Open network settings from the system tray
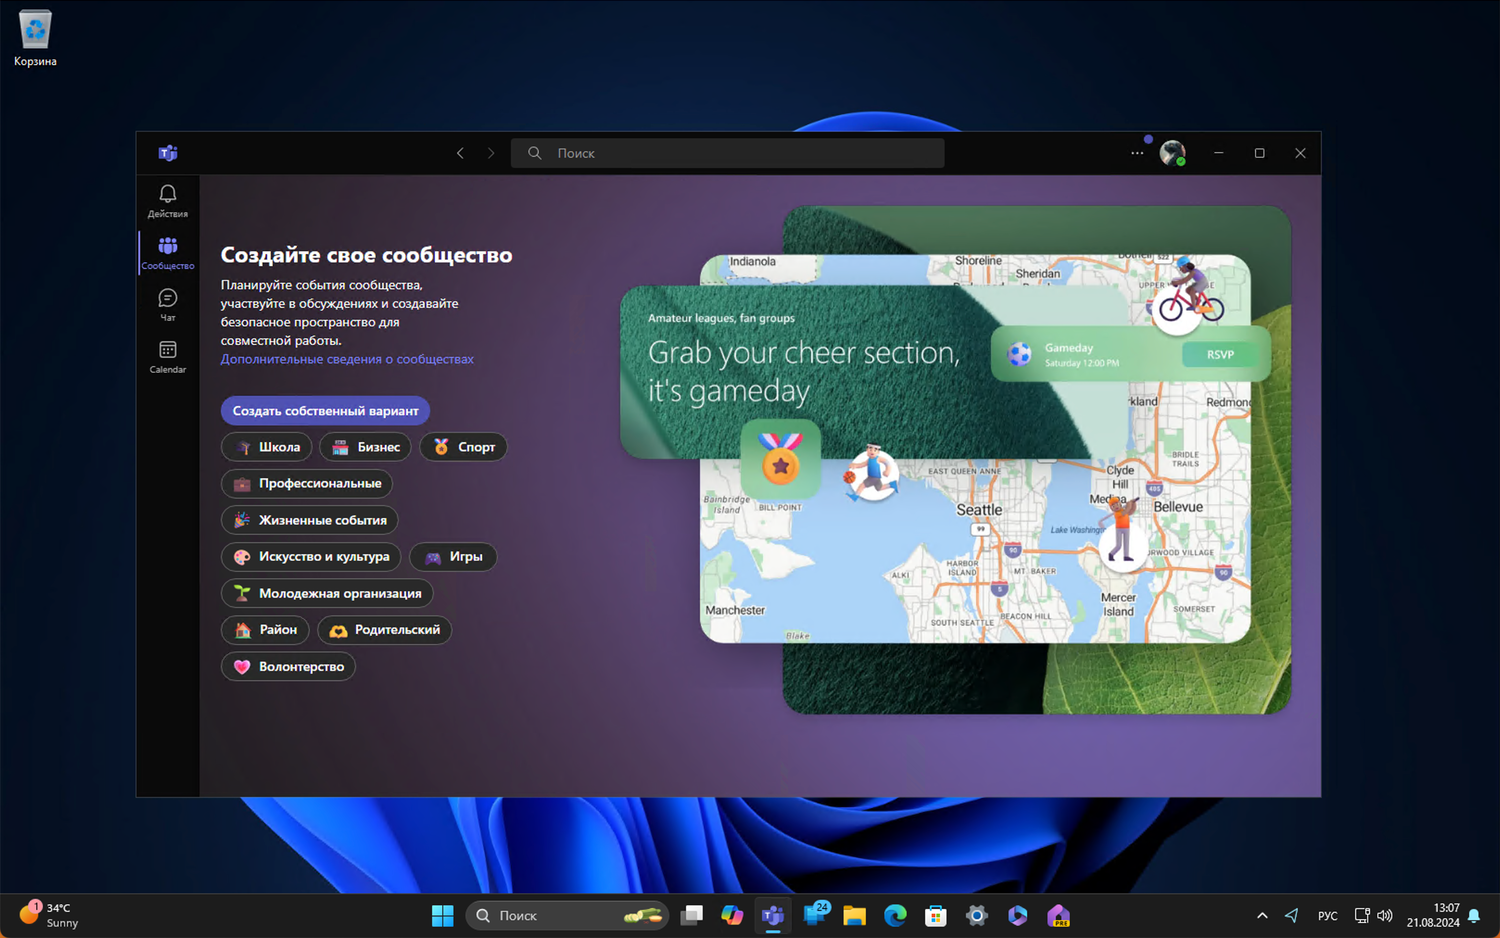Screen dimensions: 1500x938 tap(1362, 916)
